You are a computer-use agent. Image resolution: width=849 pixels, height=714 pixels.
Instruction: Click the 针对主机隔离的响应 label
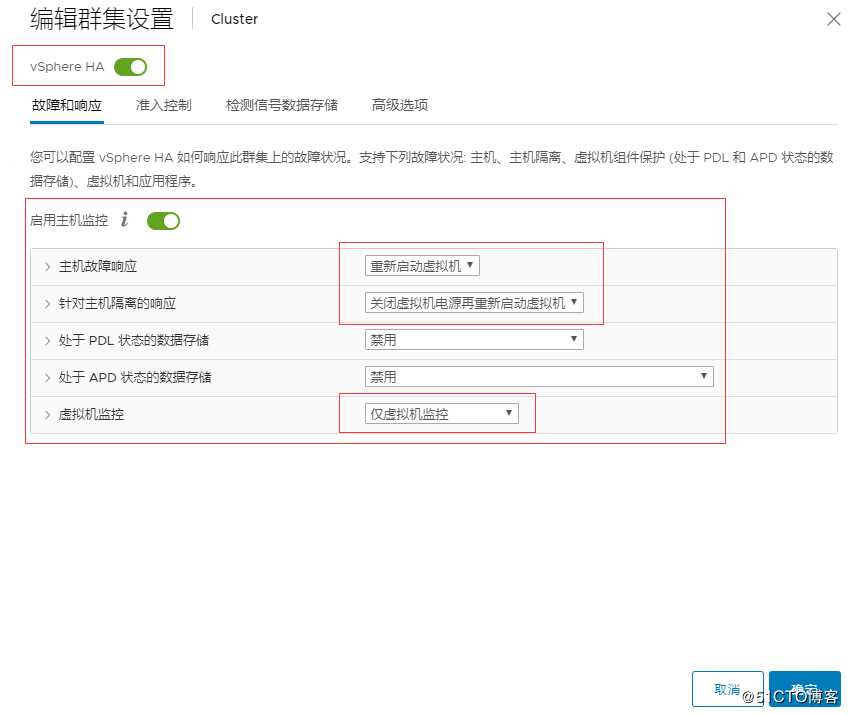(x=117, y=303)
